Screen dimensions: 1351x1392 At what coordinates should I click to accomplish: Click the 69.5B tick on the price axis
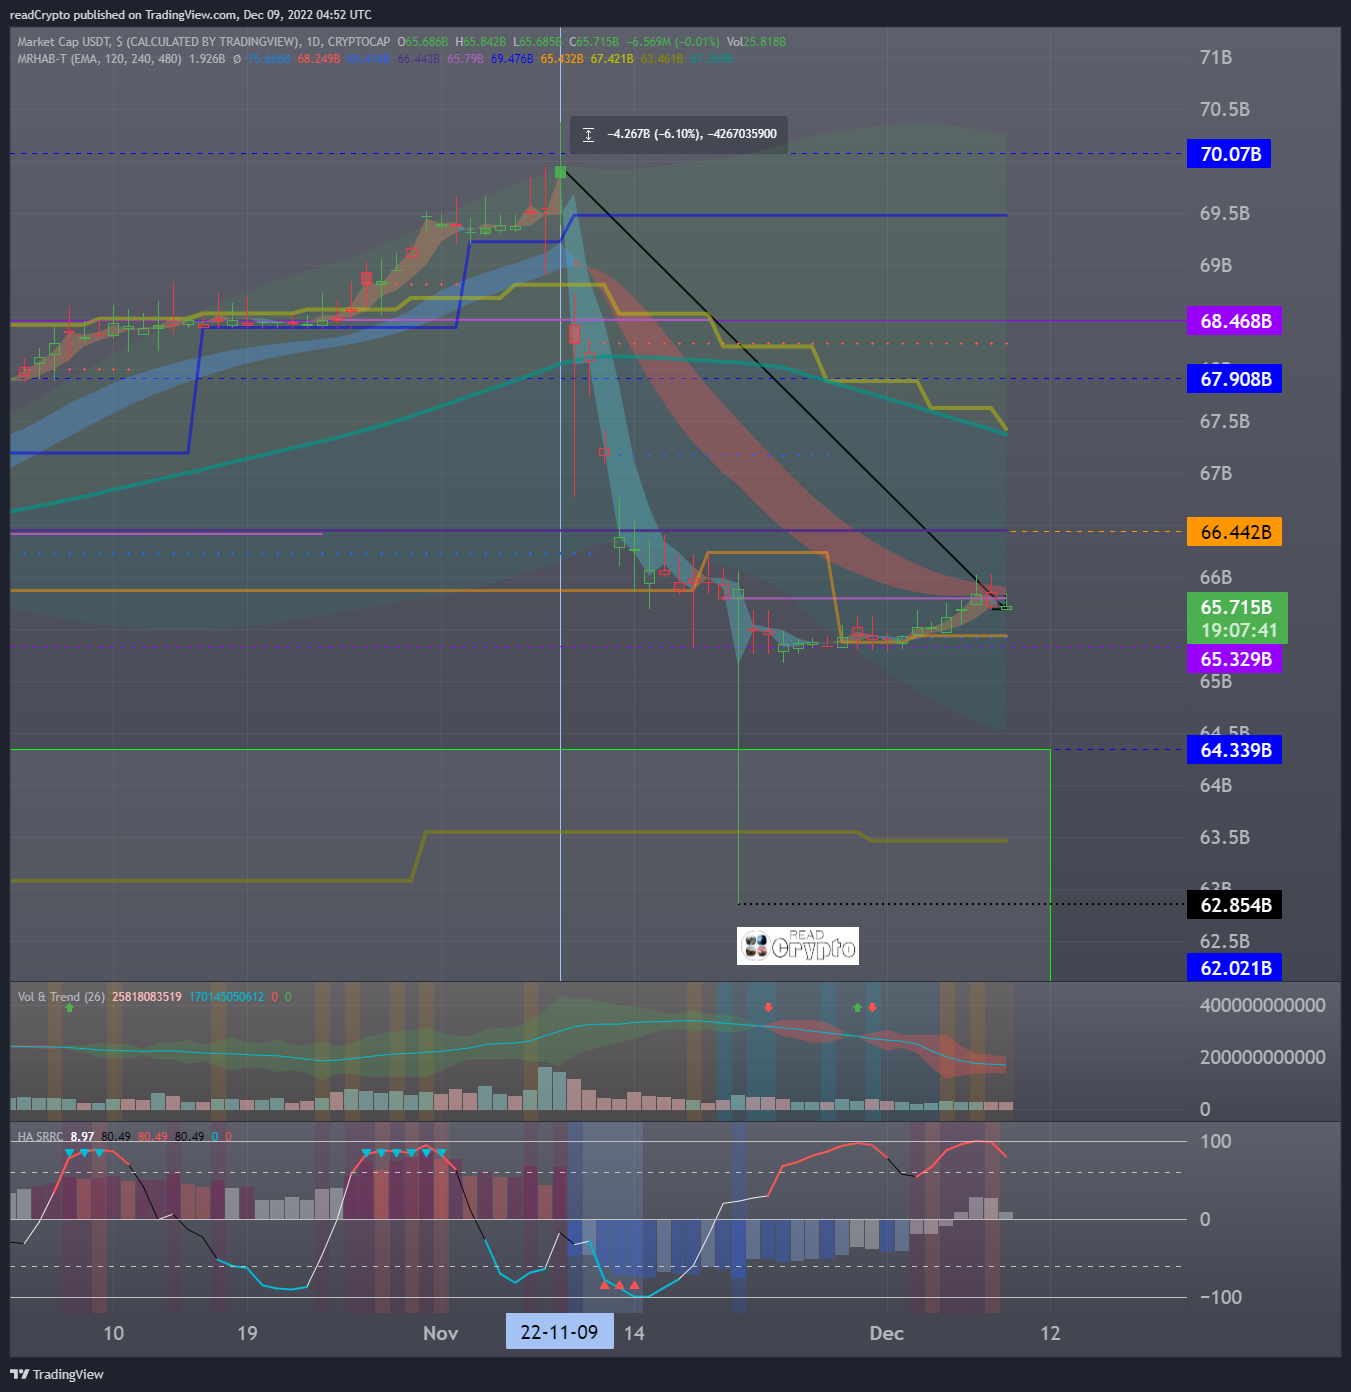tap(1224, 213)
